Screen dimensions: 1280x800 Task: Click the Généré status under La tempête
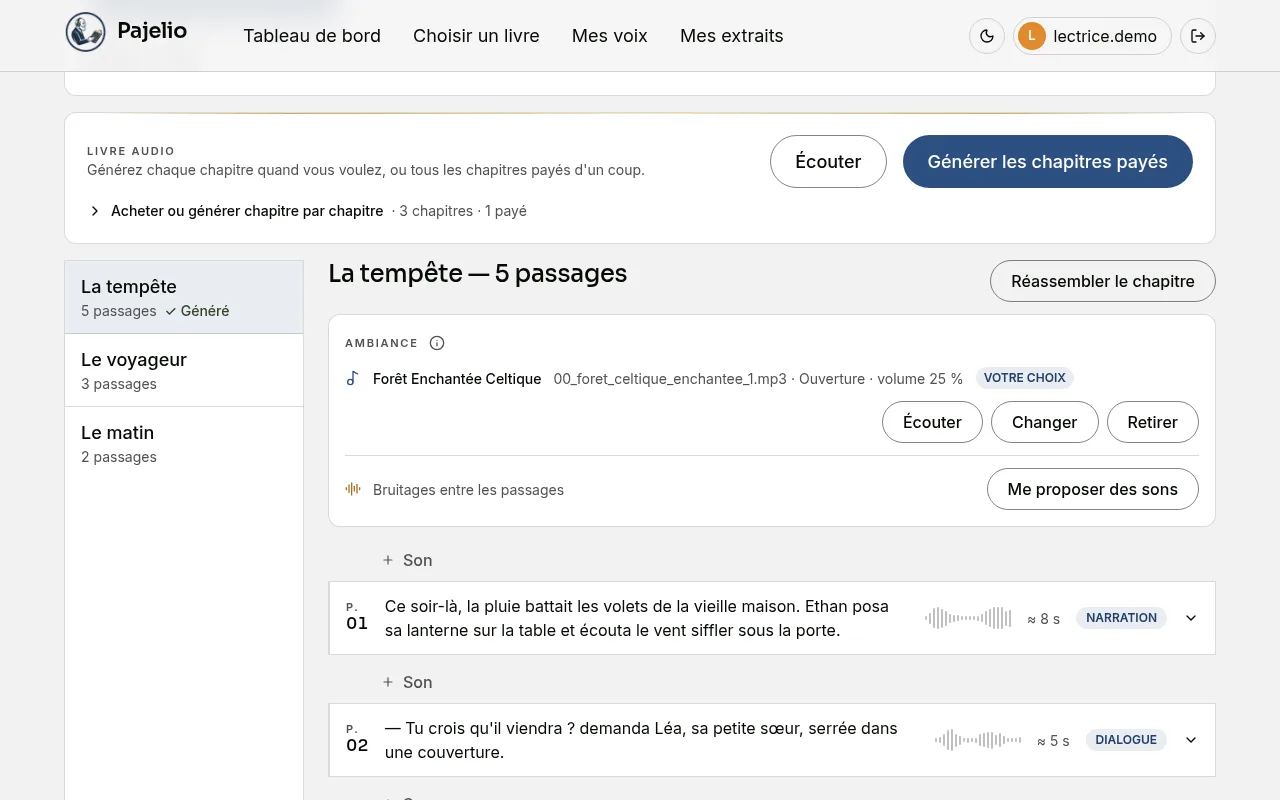[x=197, y=311]
